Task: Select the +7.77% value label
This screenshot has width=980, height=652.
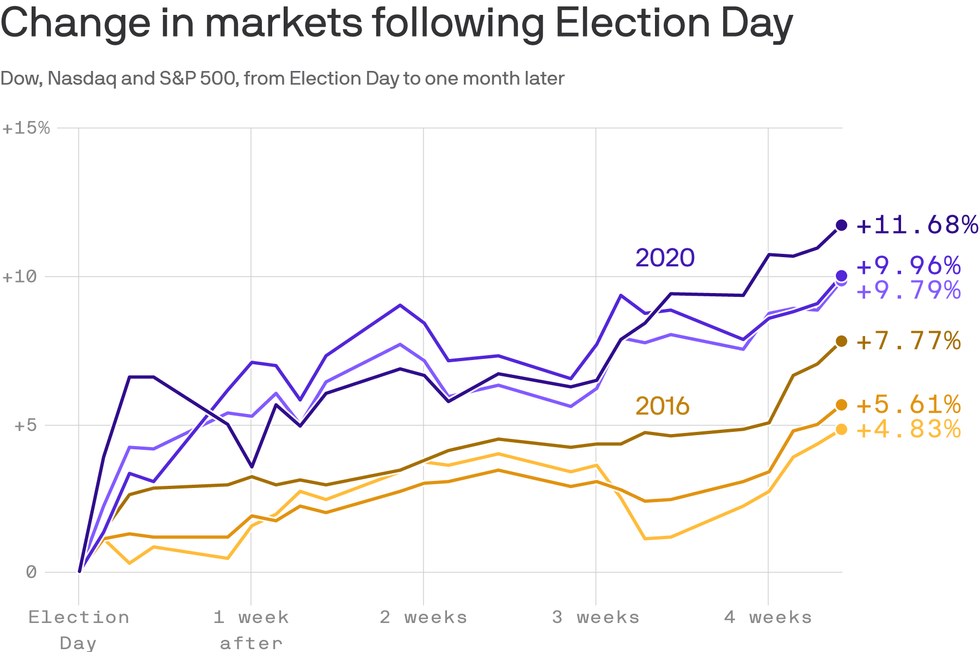Action: pyautogui.click(x=908, y=341)
